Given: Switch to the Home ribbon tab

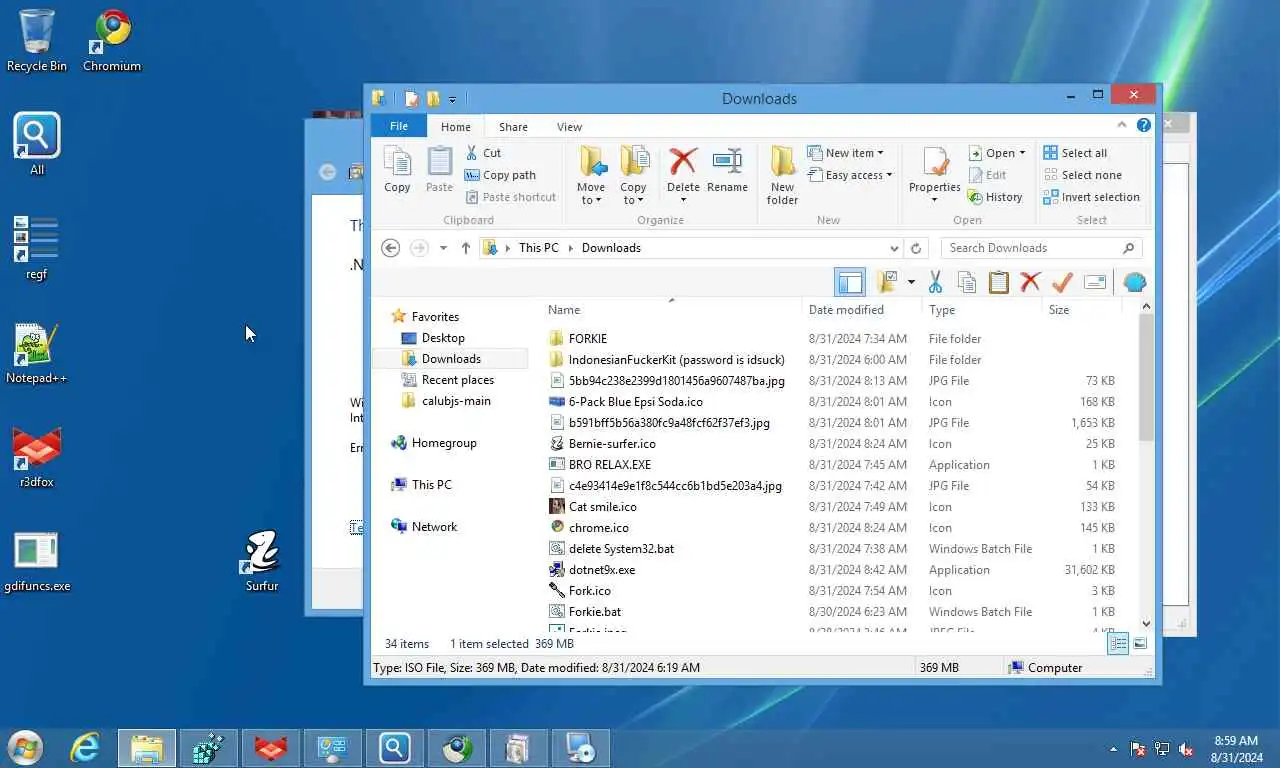Looking at the screenshot, I should coord(456,127).
